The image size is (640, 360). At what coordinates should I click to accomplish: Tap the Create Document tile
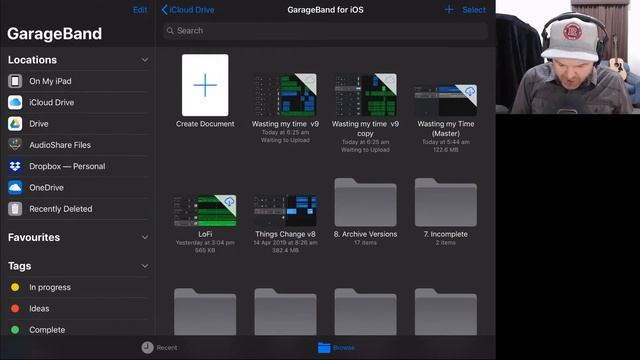point(205,85)
